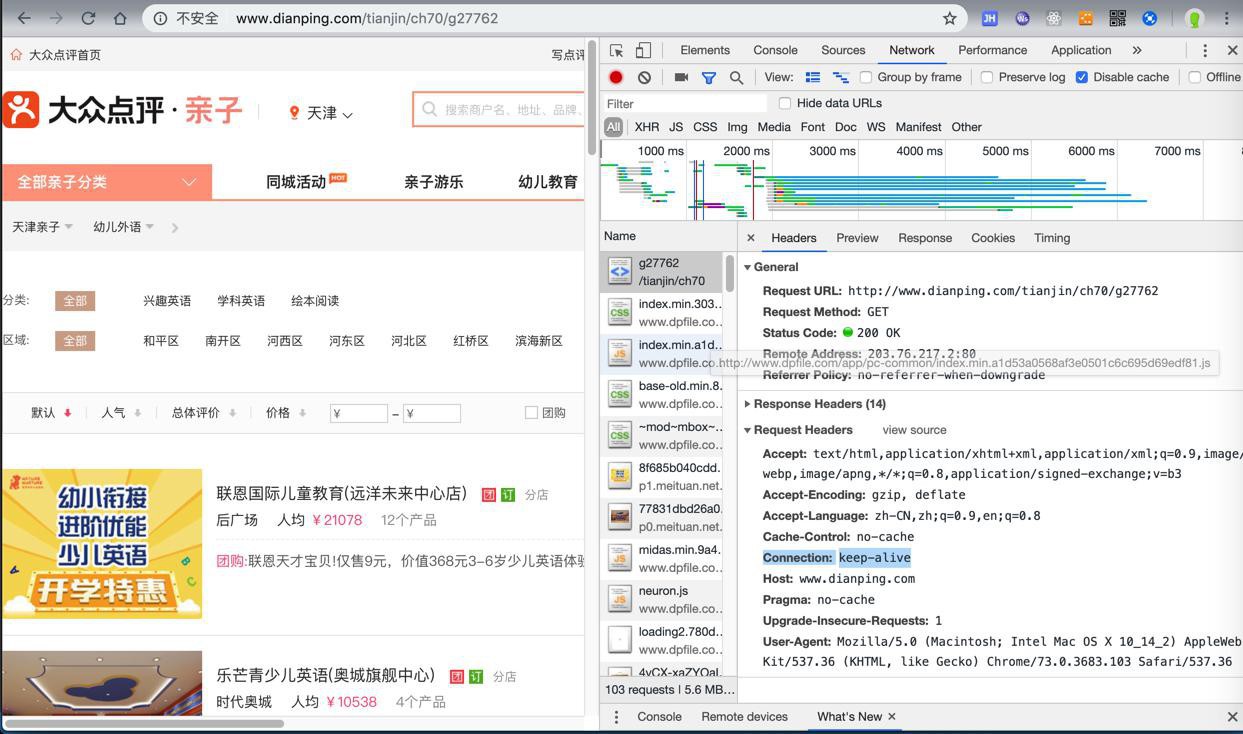Open network search with the magnifier icon

[736, 77]
